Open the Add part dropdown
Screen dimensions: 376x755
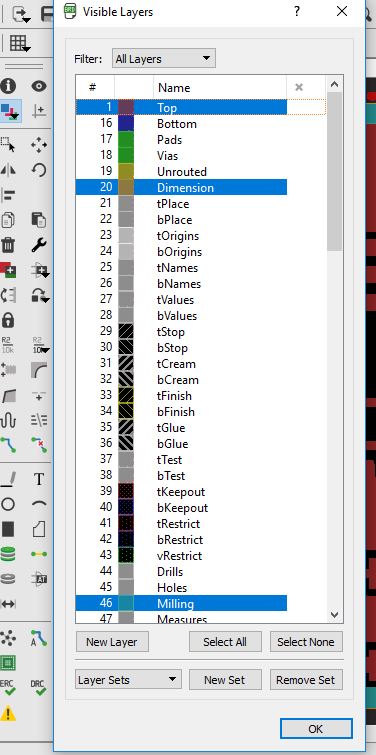click(x=39, y=270)
